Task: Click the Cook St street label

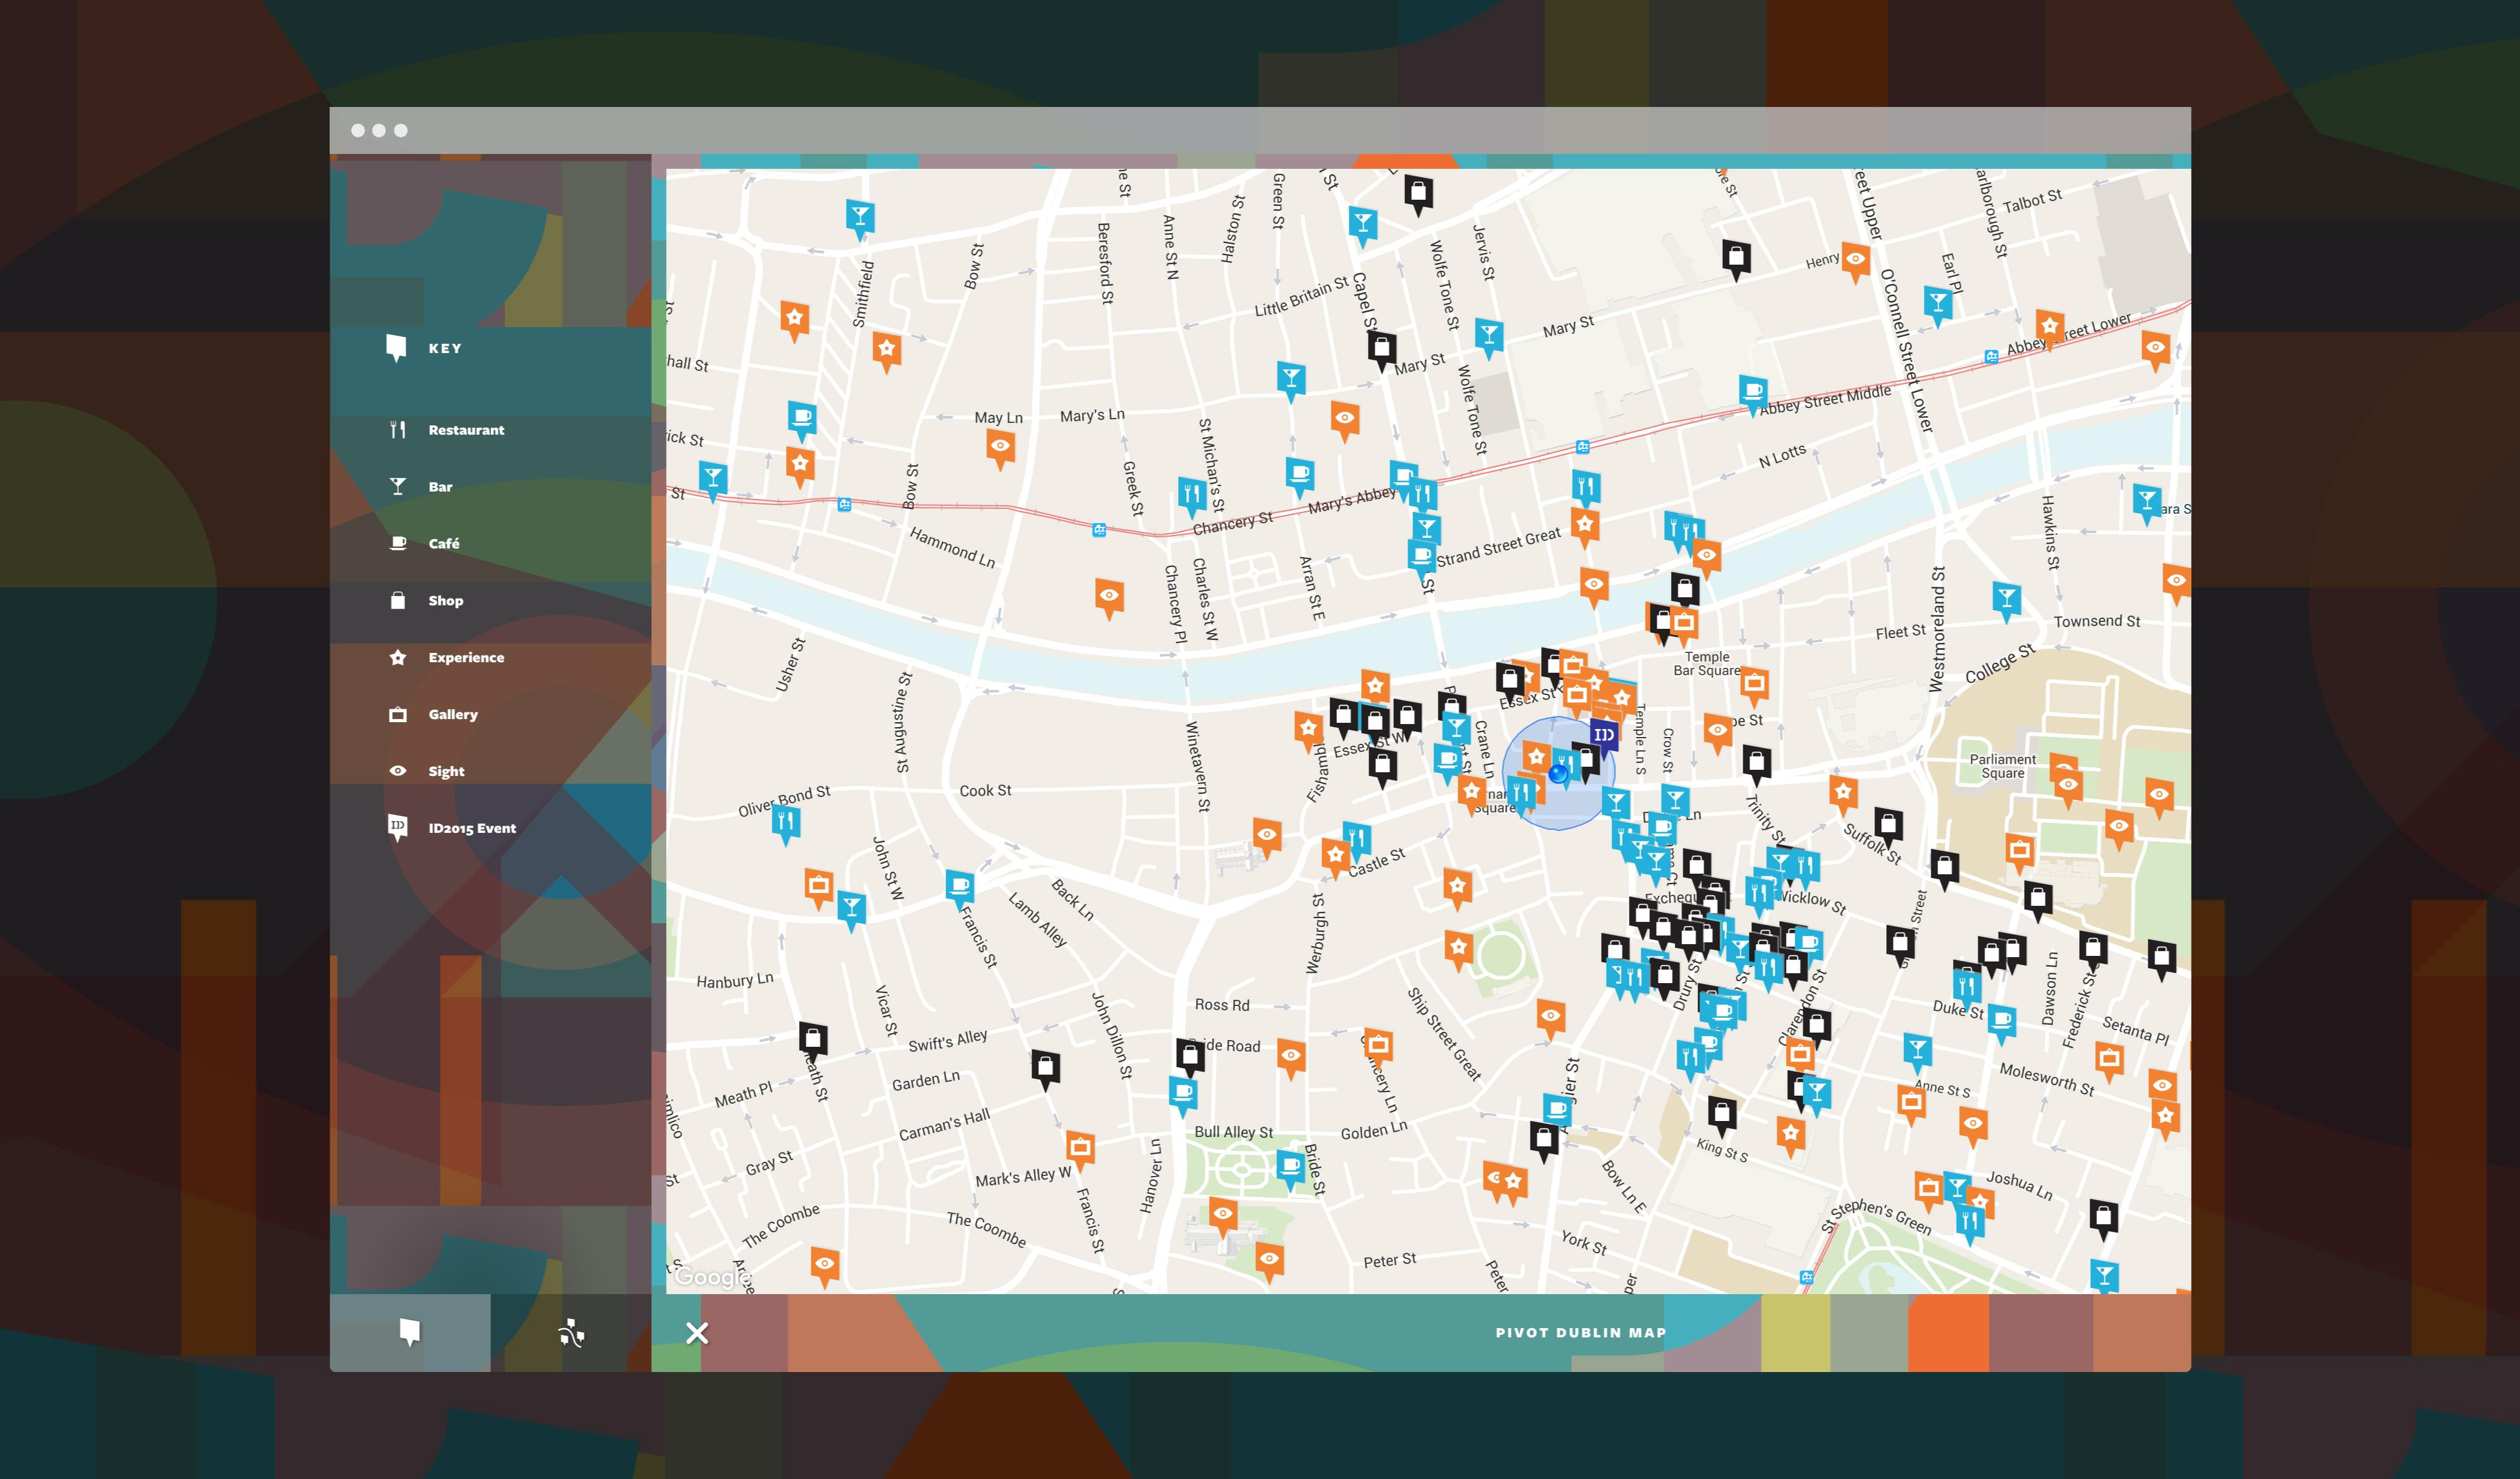Action: [985, 791]
